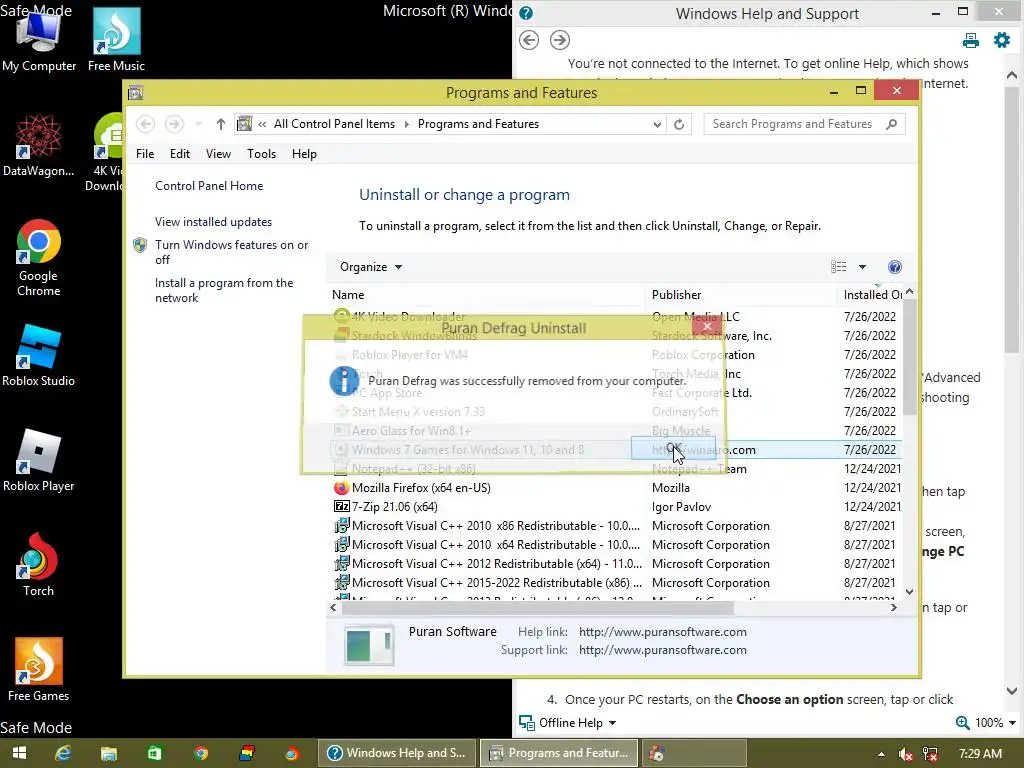This screenshot has width=1024, height=768.
Task: Open help for Programs and Features
Action: pos(895,266)
